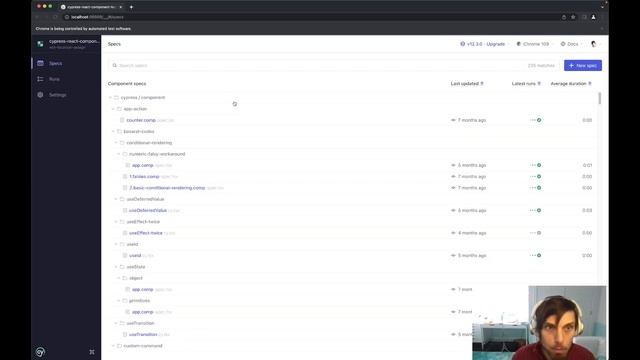Collapse the useId folder

tap(116, 244)
